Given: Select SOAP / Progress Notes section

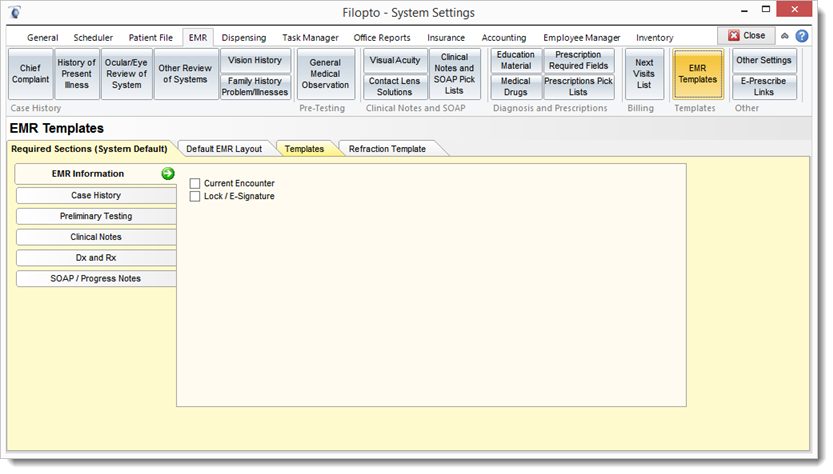Looking at the screenshot, I should pos(96,278).
